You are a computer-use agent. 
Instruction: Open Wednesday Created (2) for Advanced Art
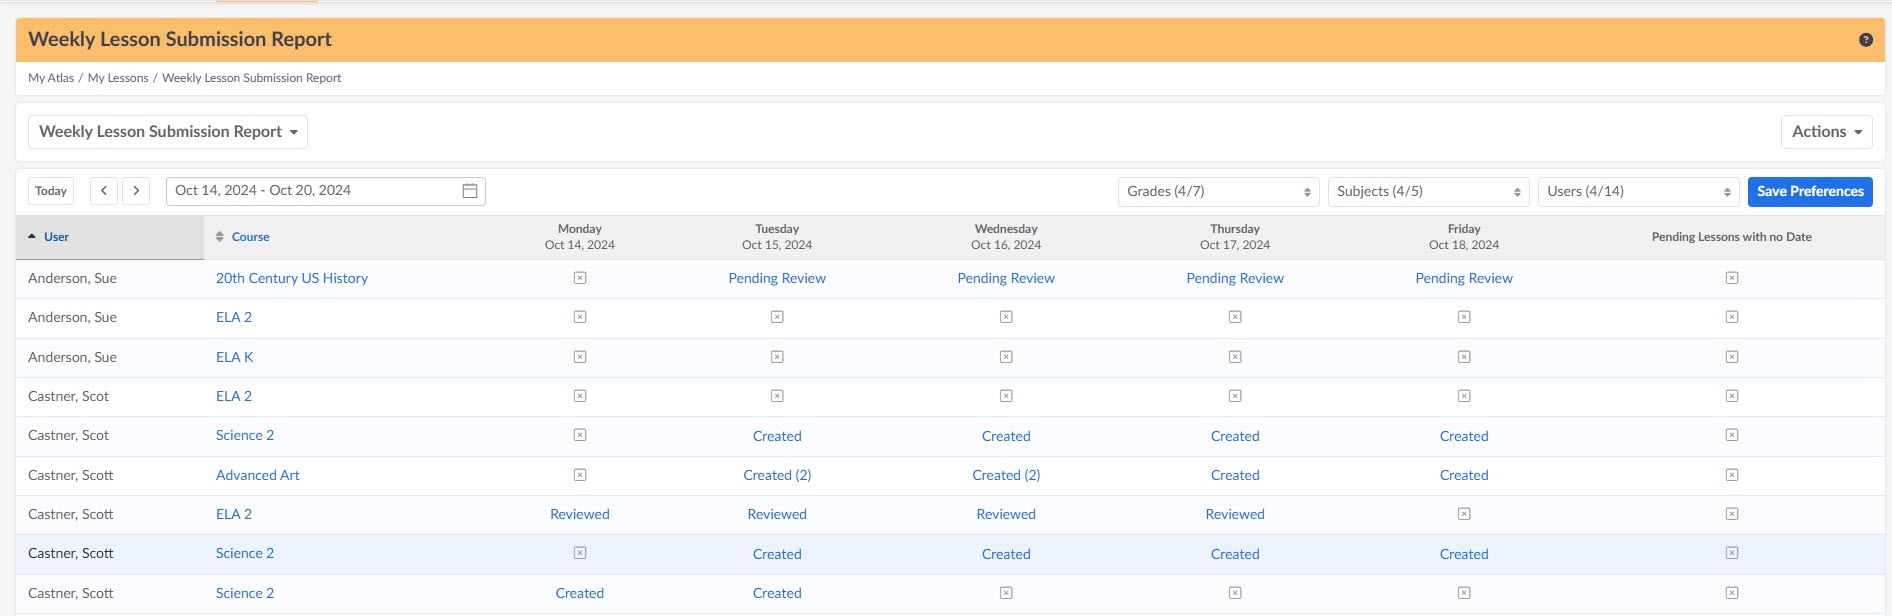point(1006,475)
